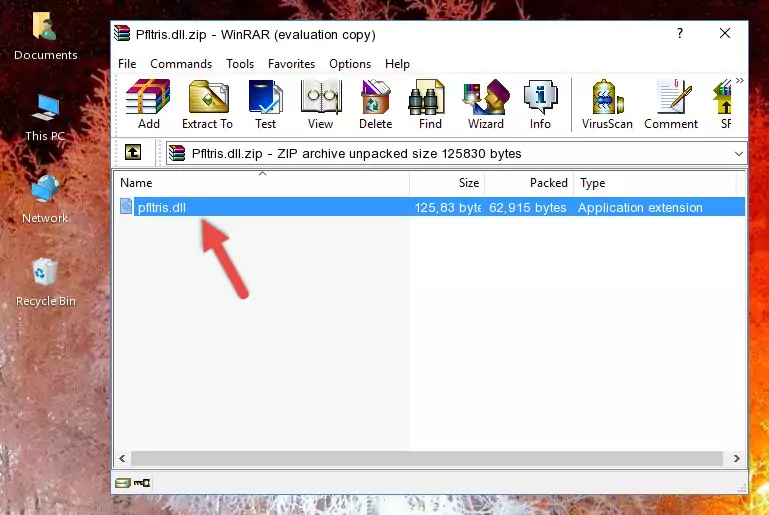This screenshot has height=515, width=769.
Task: Click the horizontal scrollbar right arrow
Action: point(737,458)
